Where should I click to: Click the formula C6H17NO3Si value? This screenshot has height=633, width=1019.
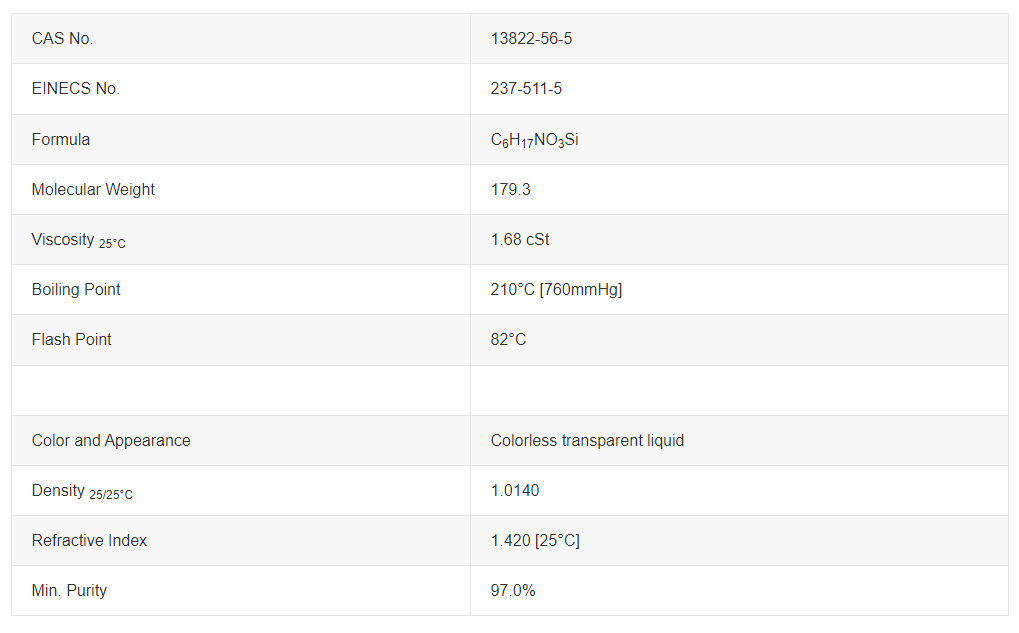click(534, 140)
